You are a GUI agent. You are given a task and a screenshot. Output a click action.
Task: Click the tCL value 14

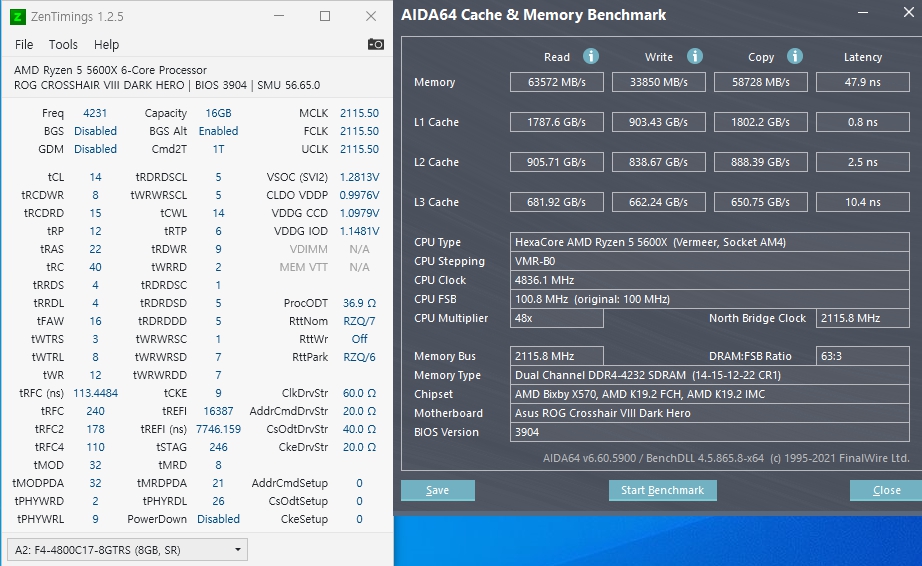click(x=95, y=177)
